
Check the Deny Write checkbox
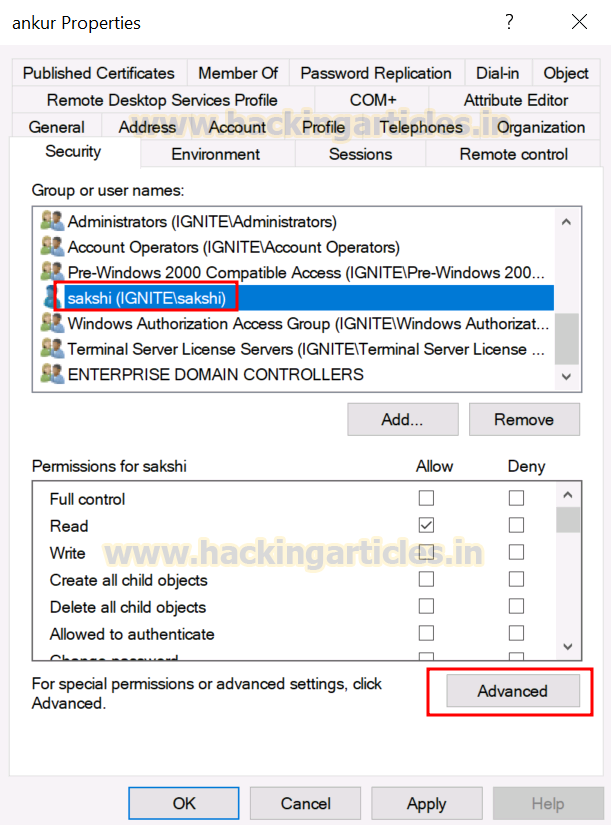(516, 552)
